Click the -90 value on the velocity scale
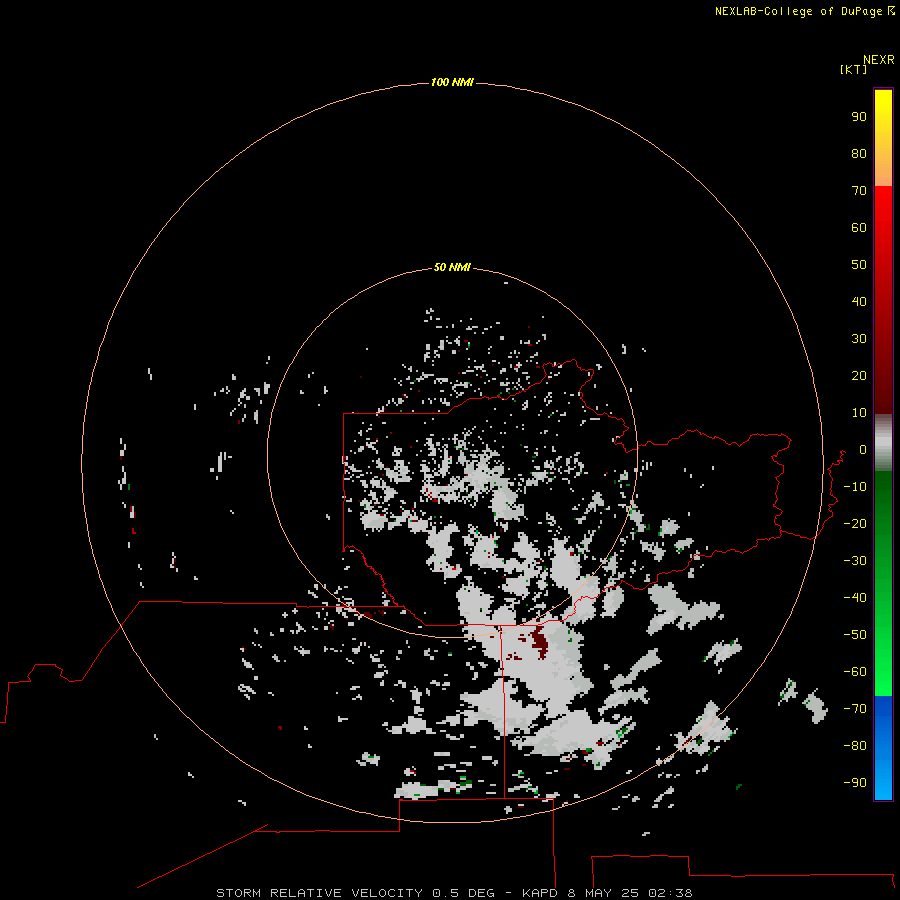The image size is (900, 900). click(855, 783)
